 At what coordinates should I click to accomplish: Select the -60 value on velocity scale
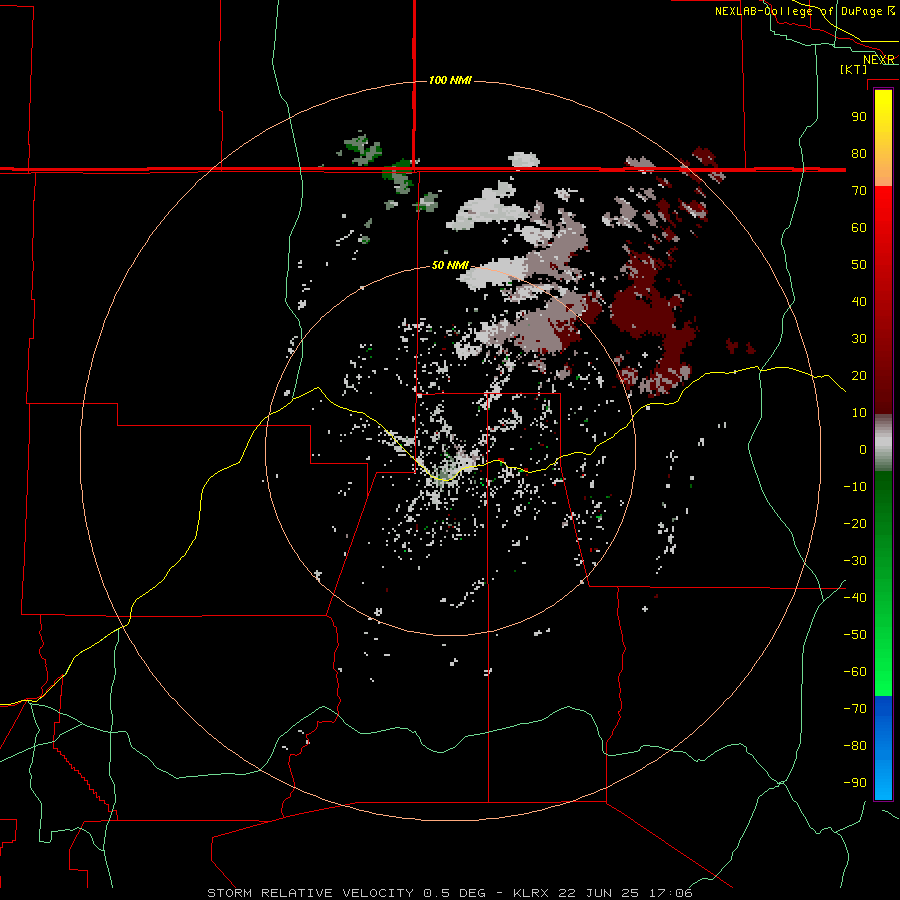(855, 672)
